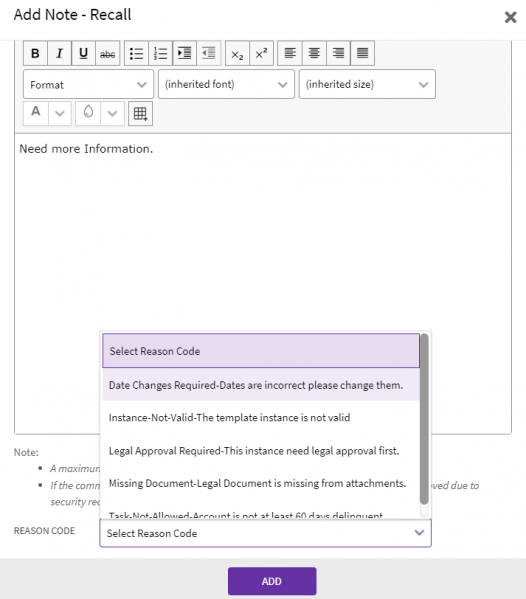Click the 'Need more Information.' text
Screen dimensions: 526x599
[86, 149]
